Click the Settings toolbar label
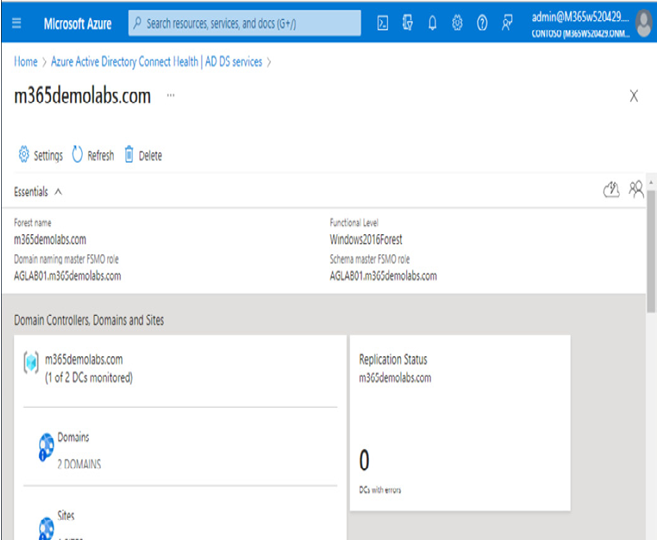Viewport: 659px width, 540px height. (48, 156)
